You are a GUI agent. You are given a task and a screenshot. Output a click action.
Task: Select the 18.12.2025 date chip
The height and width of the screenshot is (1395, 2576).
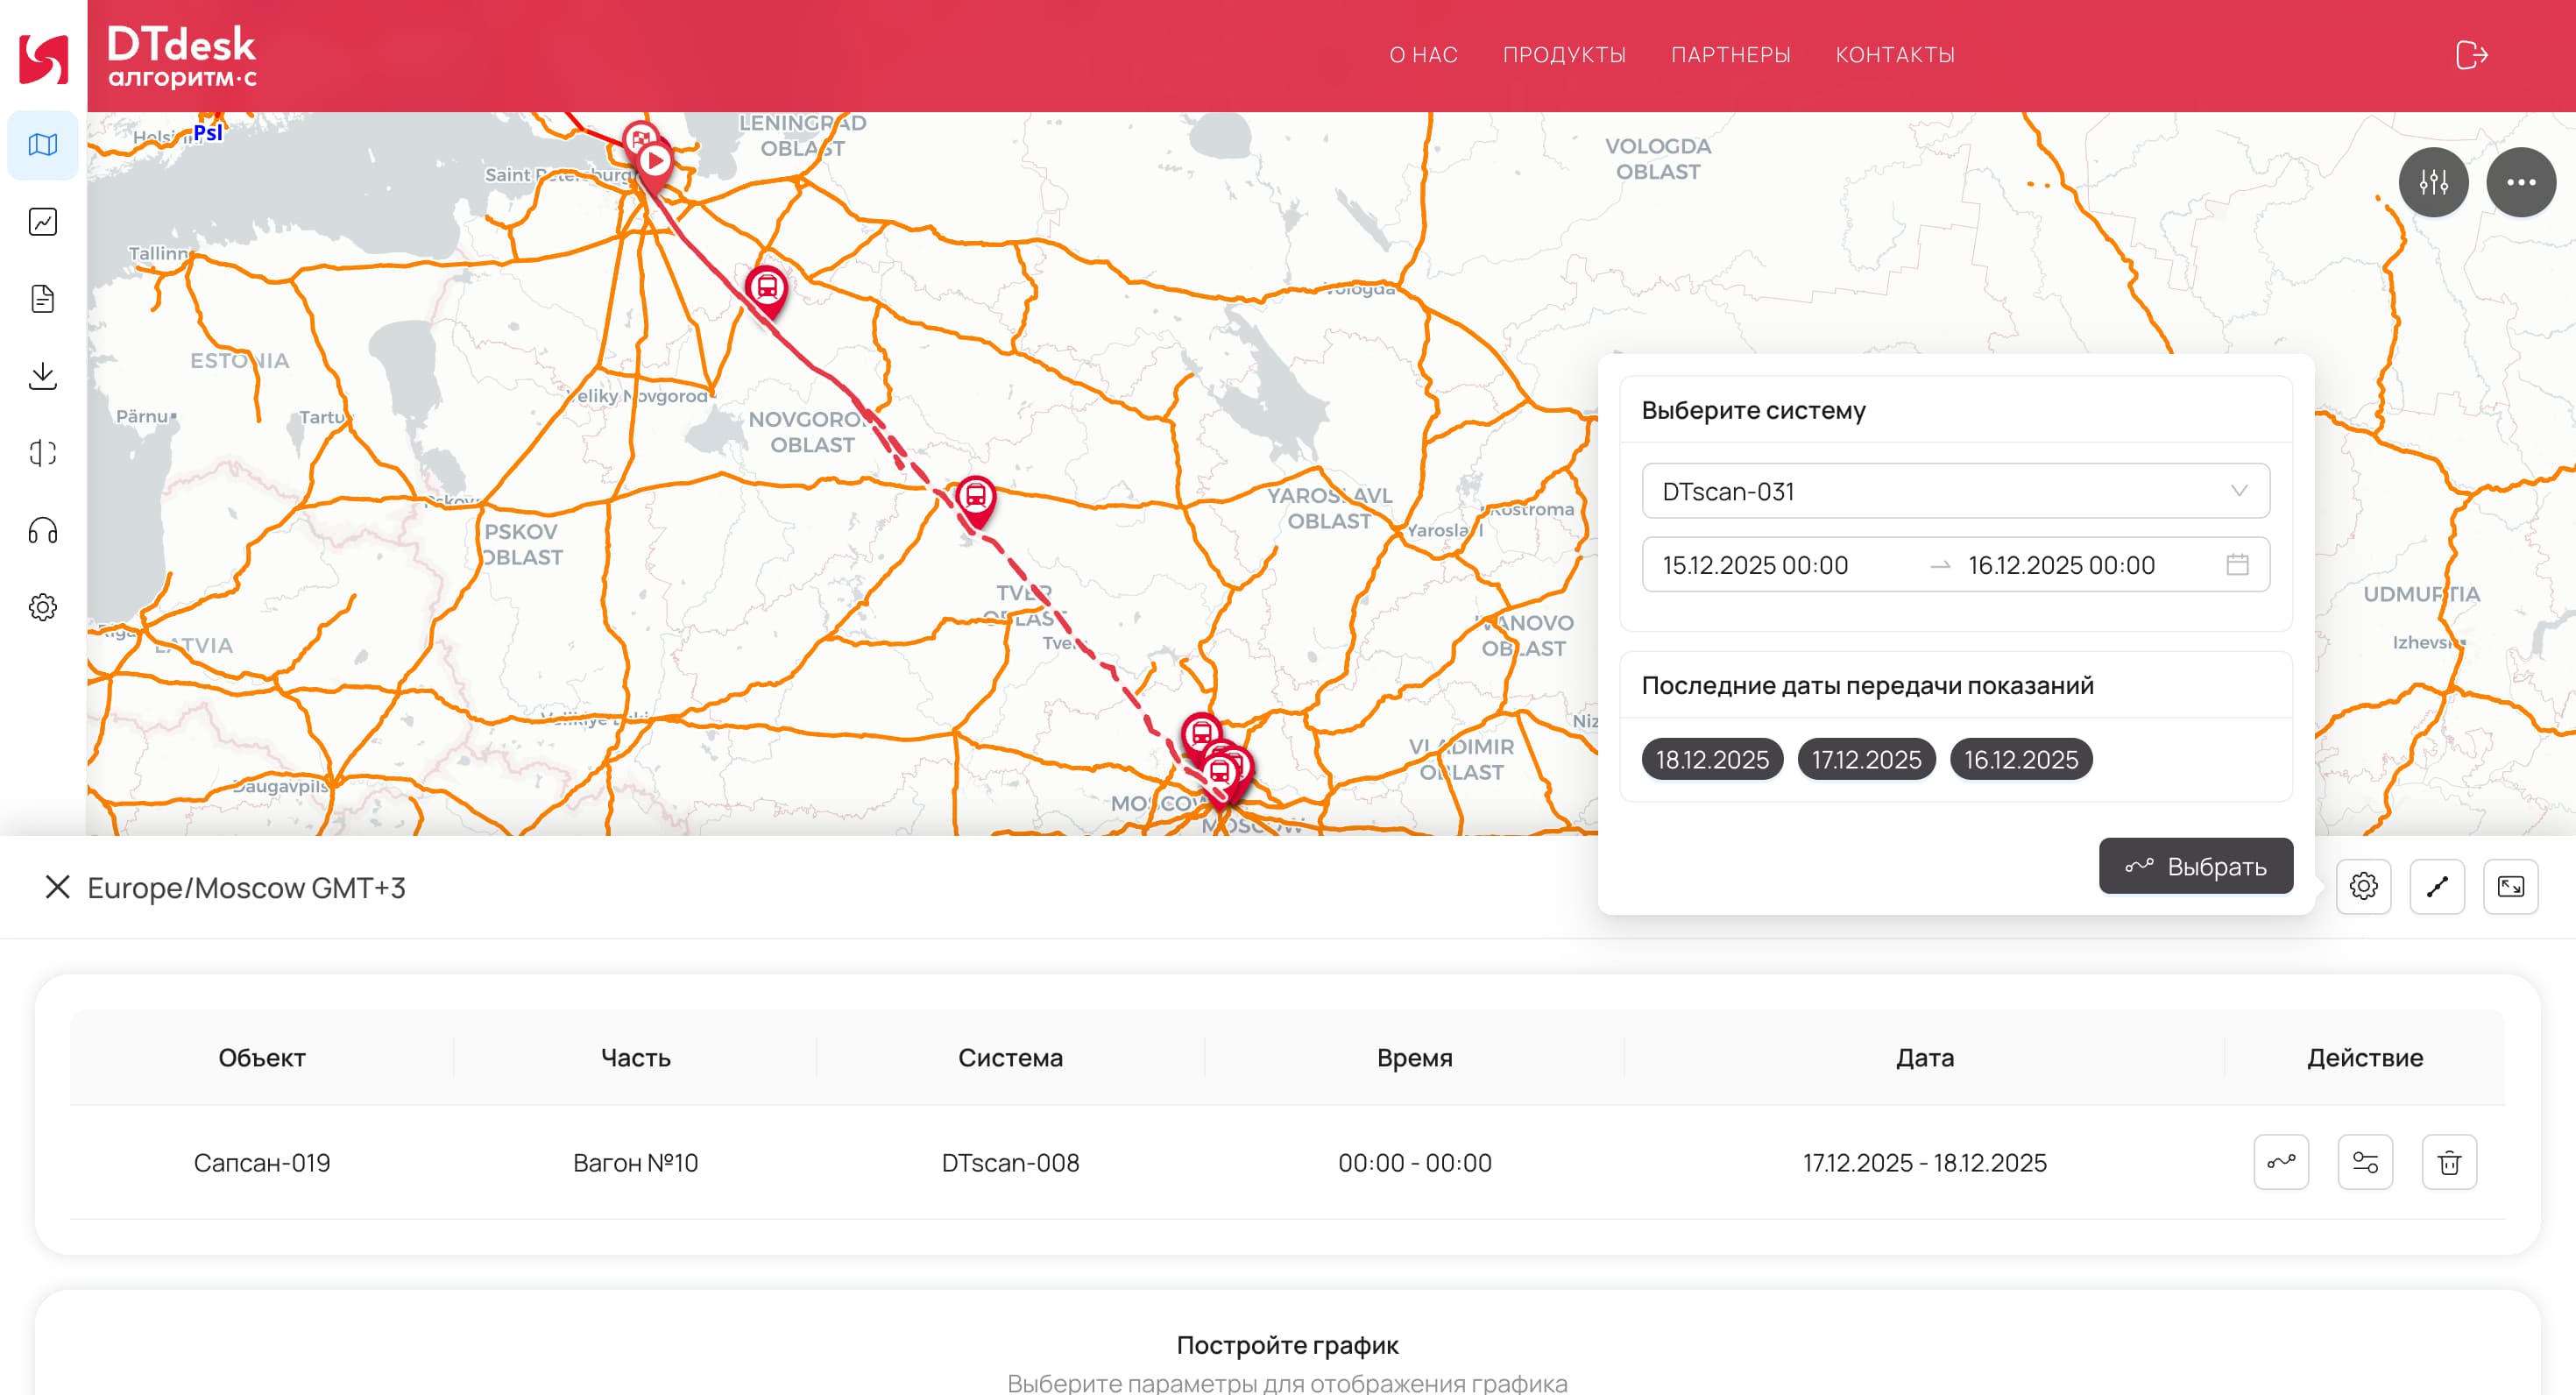pos(1712,759)
